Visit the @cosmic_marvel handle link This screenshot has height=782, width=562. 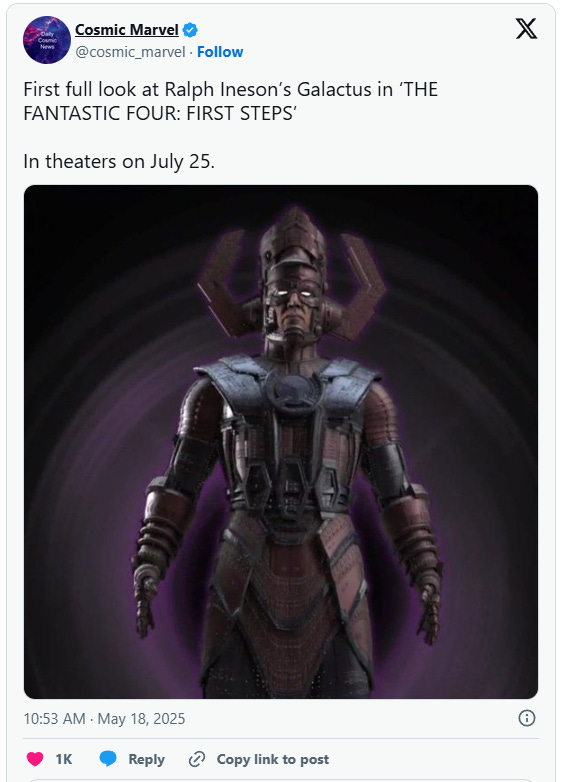click(x=130, y=52)
